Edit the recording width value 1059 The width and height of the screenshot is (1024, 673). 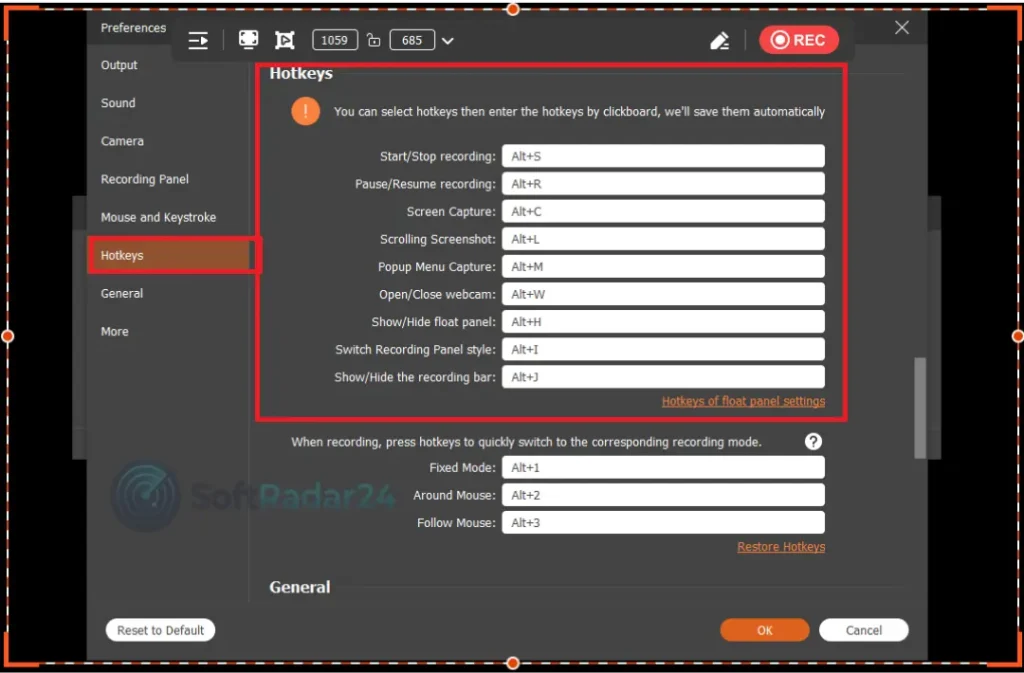coord(335,40)
